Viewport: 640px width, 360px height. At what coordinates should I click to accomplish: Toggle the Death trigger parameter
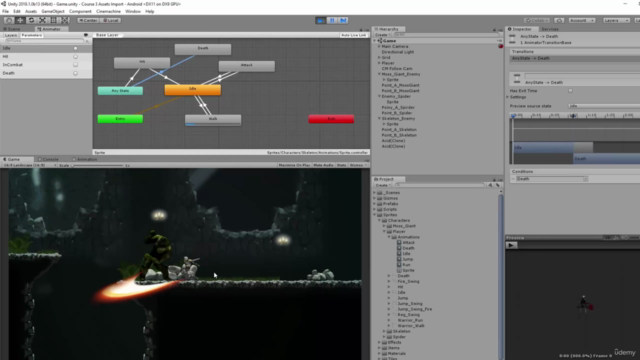click(76, 73)
